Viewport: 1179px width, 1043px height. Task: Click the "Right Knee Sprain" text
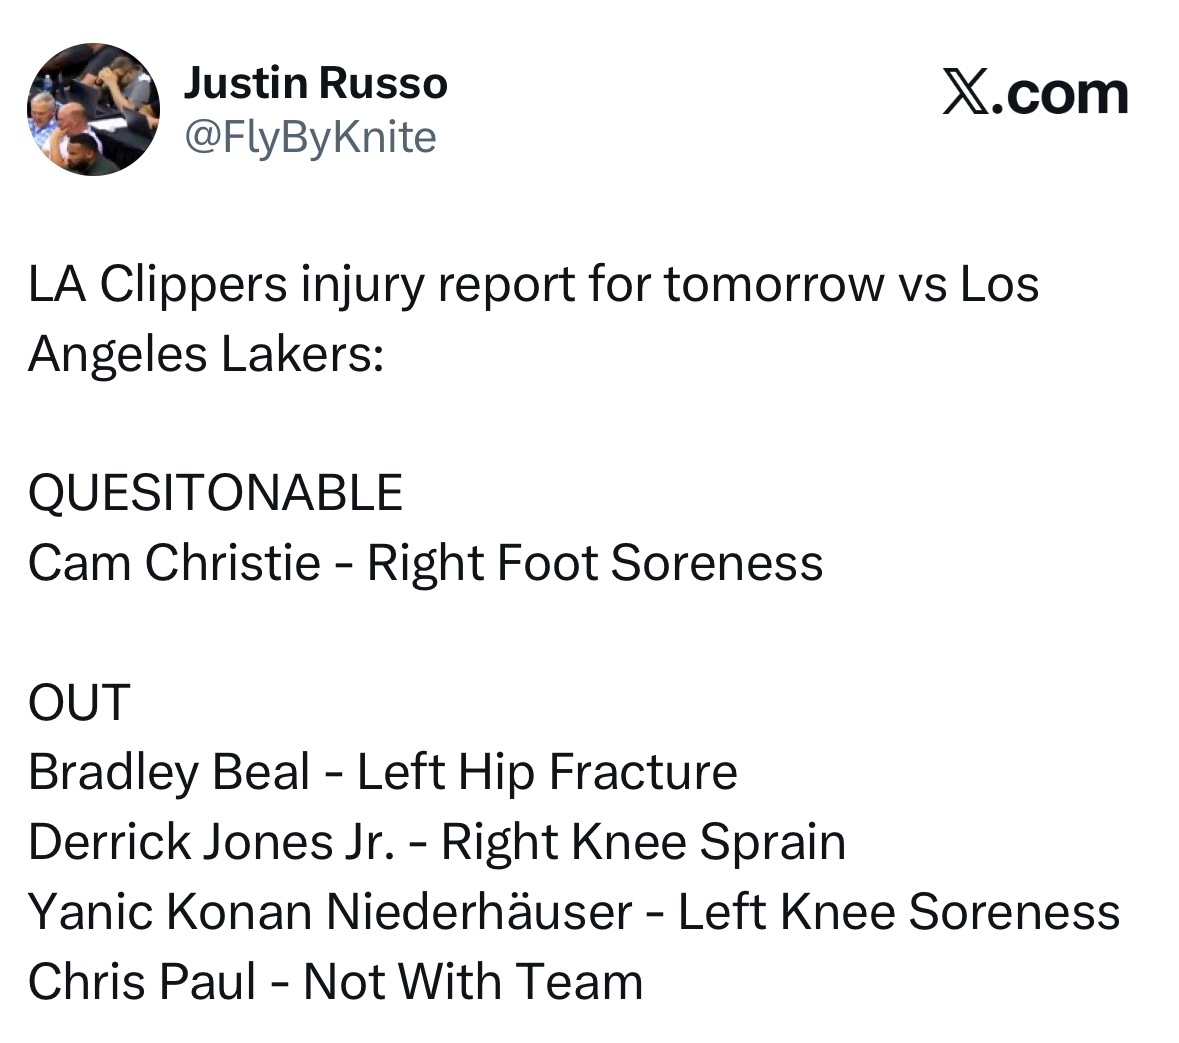click(x=643, y=842)
